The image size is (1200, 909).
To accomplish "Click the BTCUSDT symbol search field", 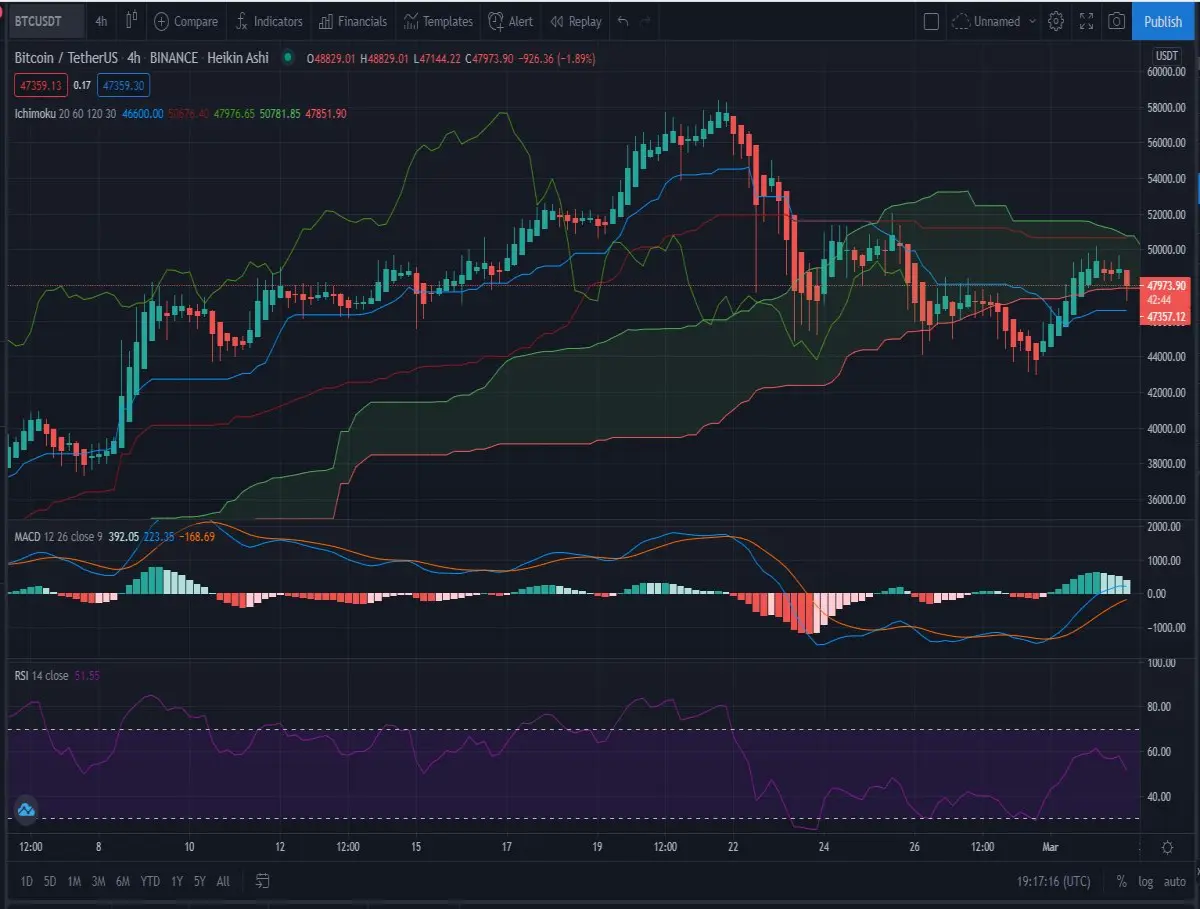I will pos(46,21).
